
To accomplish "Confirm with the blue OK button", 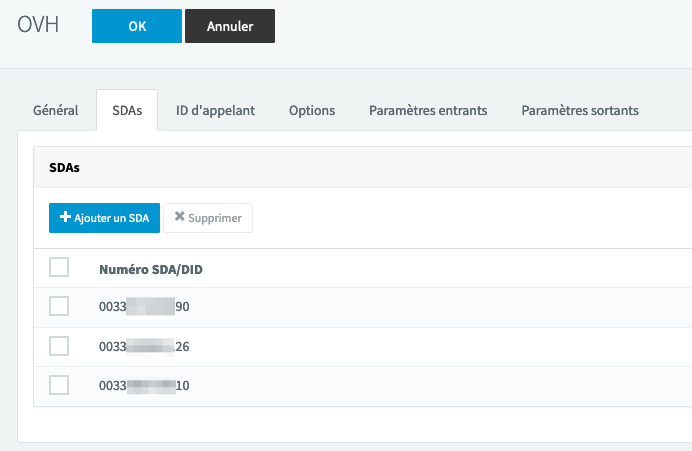I will 136,26.
